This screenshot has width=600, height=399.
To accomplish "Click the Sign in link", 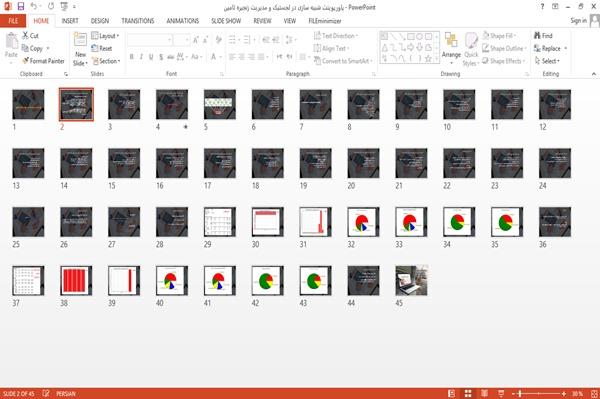I will coord(578,21).
